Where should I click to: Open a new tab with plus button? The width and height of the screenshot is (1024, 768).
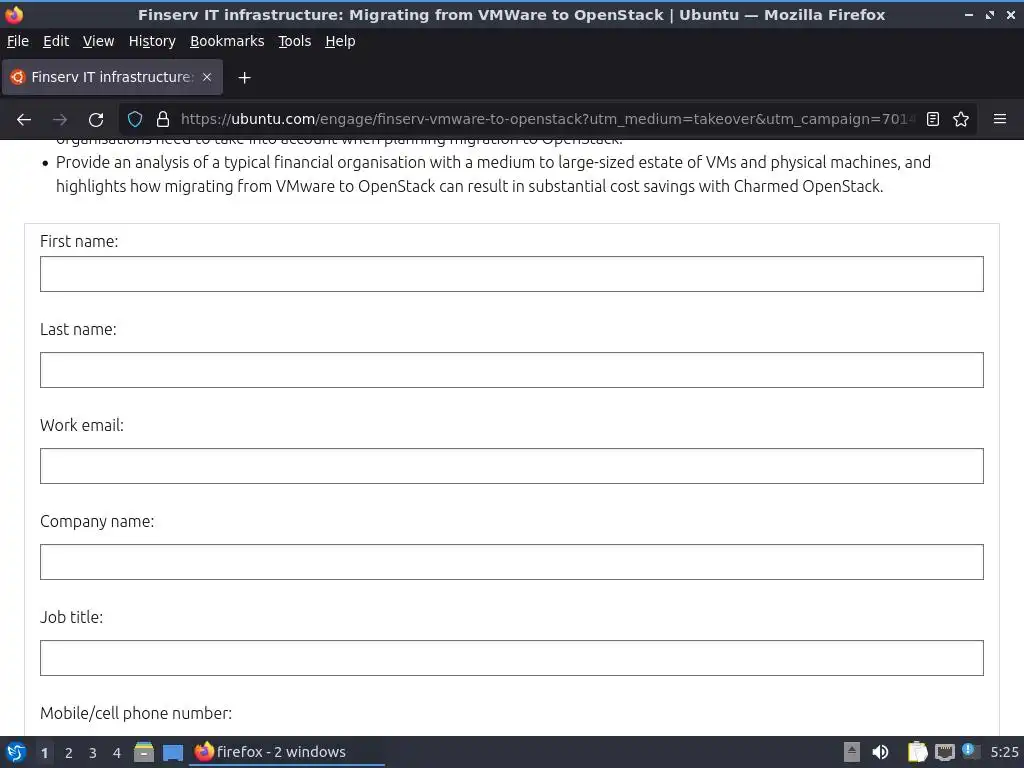tap(244, 78)
